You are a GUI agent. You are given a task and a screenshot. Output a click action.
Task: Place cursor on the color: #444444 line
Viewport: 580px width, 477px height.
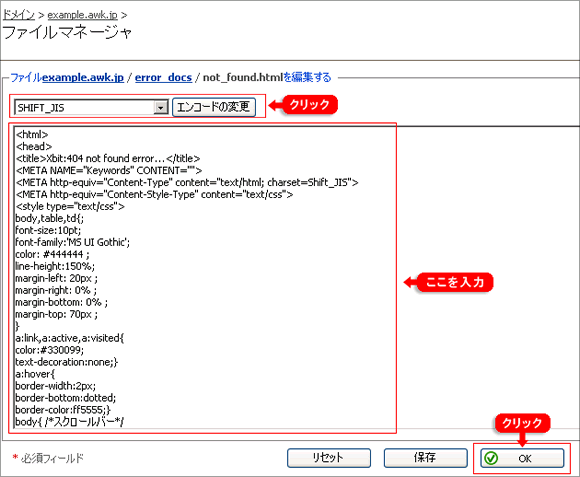52,254
